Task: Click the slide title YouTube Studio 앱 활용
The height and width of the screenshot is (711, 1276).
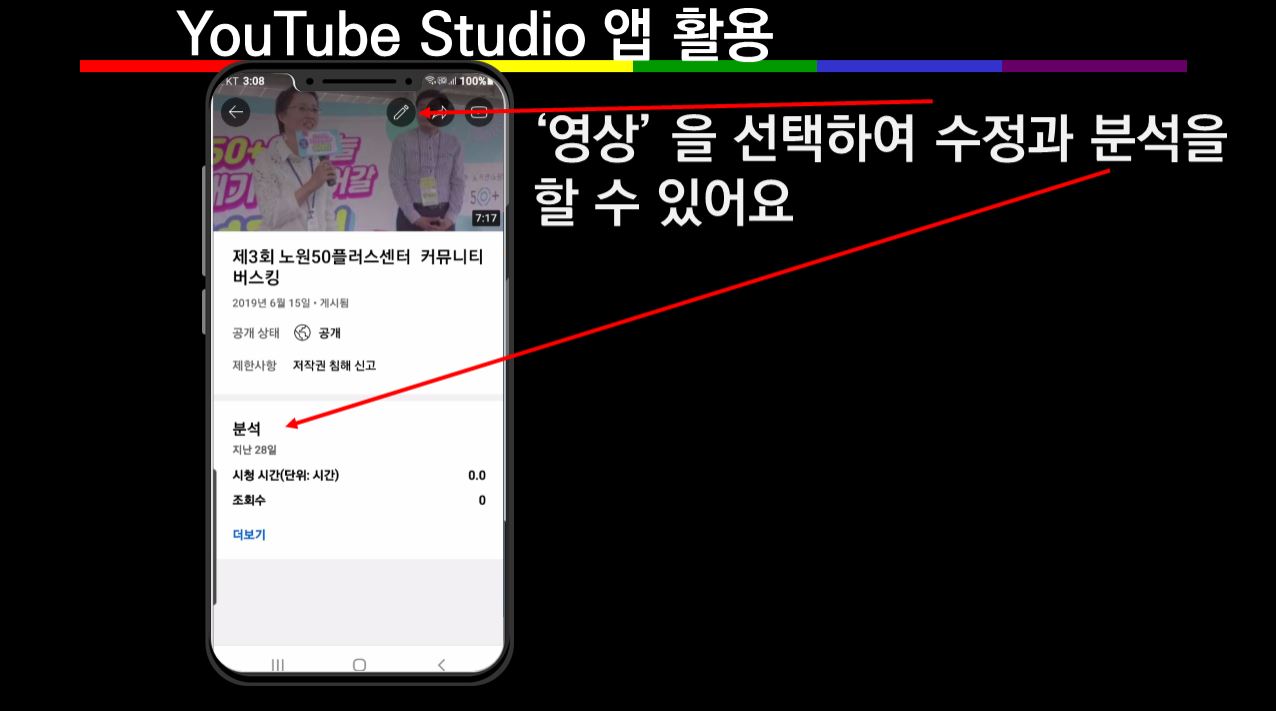Action: pos(476,35)
